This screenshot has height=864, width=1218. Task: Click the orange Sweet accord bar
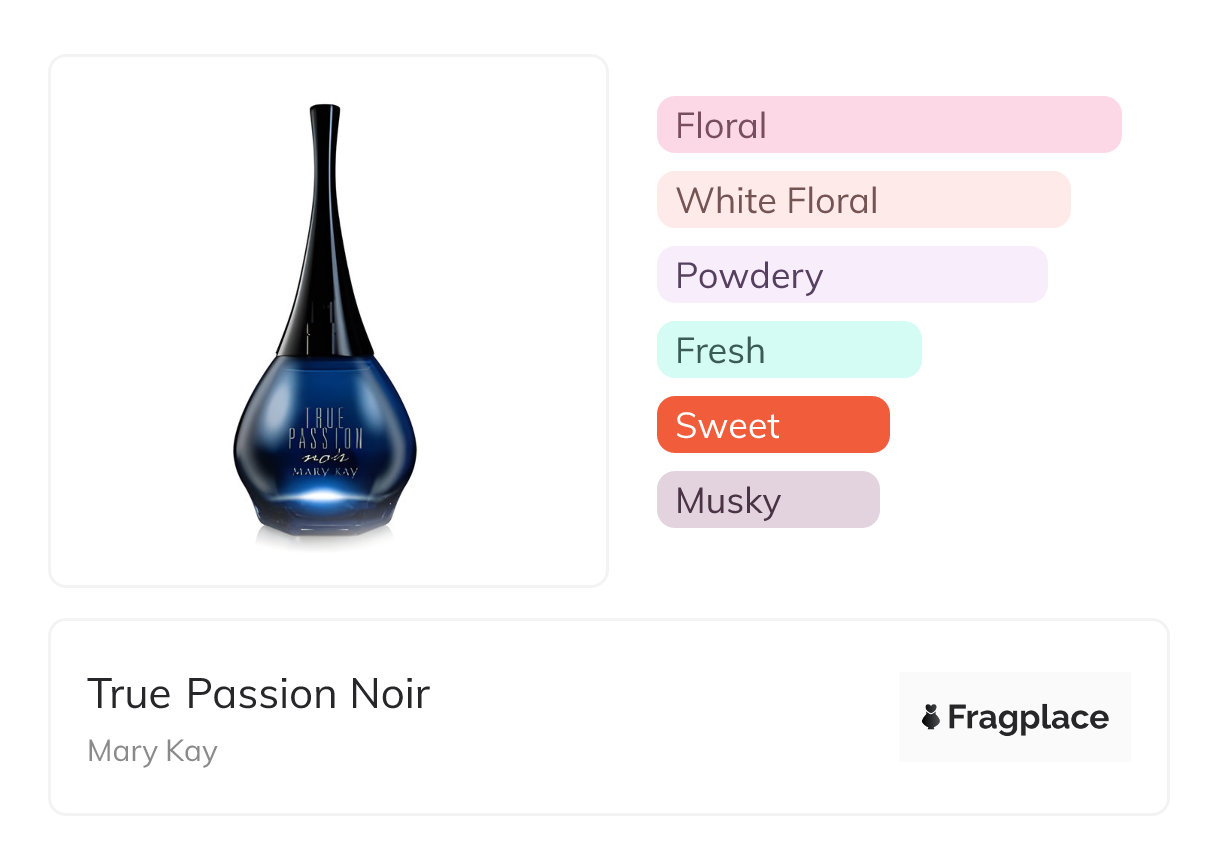pos(772,425)
